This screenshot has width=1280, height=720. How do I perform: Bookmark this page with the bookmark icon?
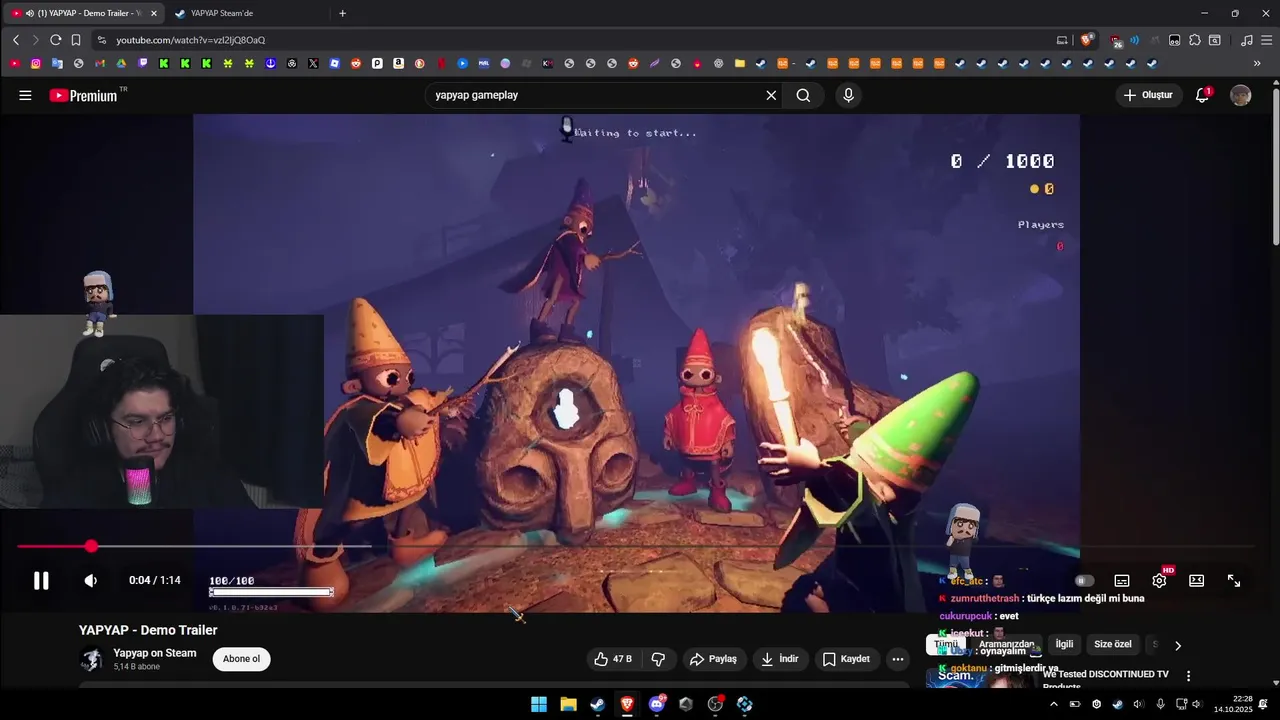(x=76, y=40)
